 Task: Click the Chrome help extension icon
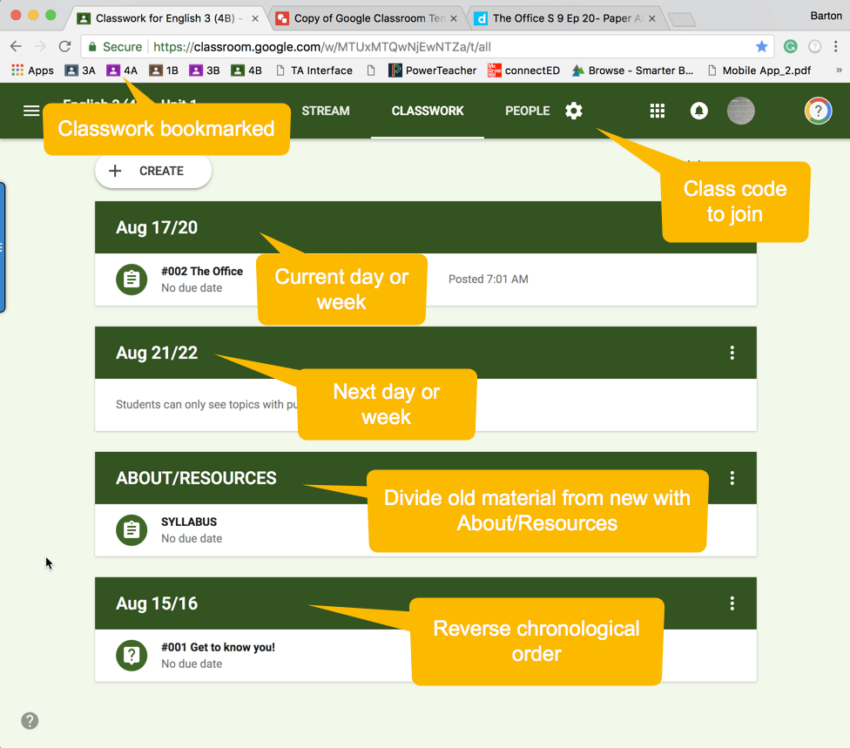tap(814, 47)
